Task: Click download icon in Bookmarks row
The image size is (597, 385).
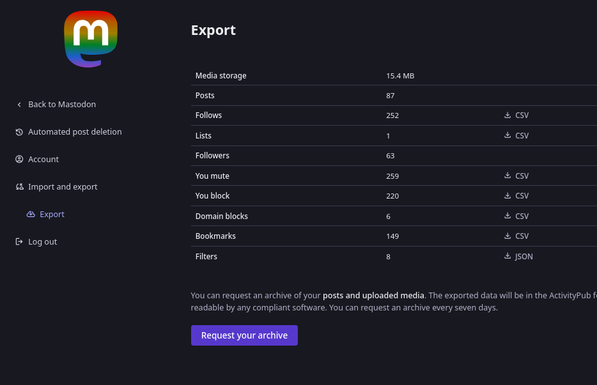Action: pos(508,236)
